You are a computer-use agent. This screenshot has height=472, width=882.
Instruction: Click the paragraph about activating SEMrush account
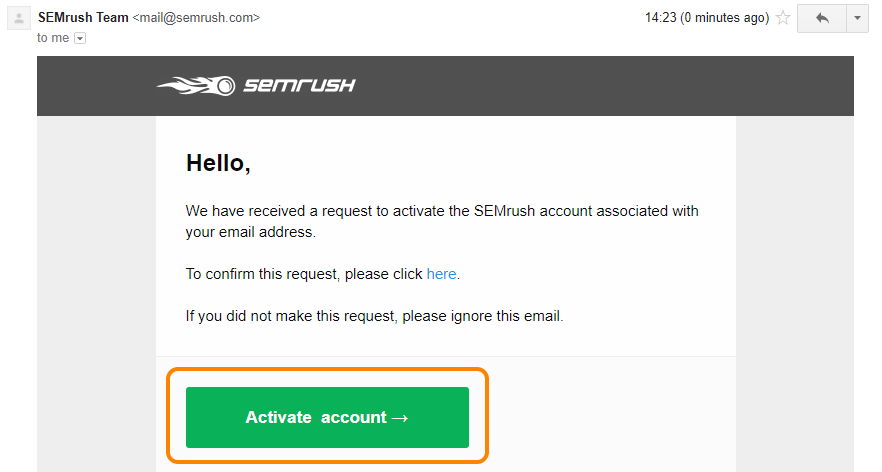(442, 221)
